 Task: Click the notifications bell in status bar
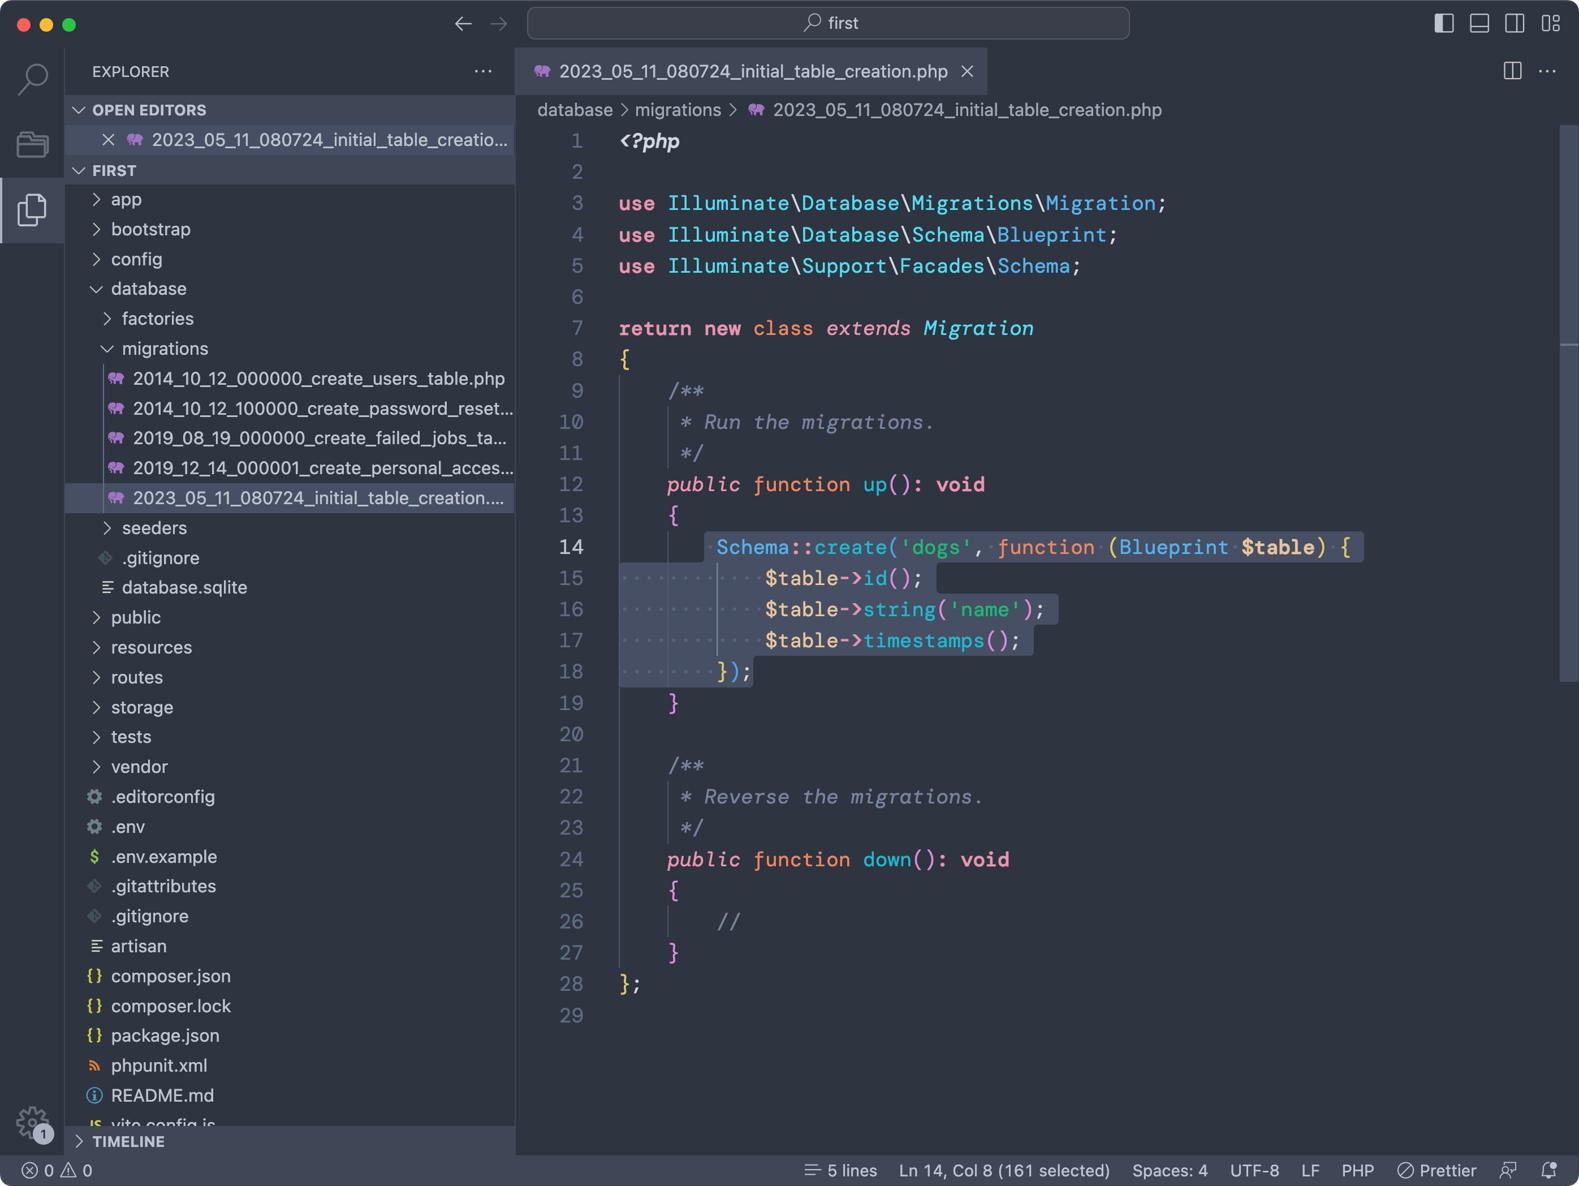tap(1549, 1170)
